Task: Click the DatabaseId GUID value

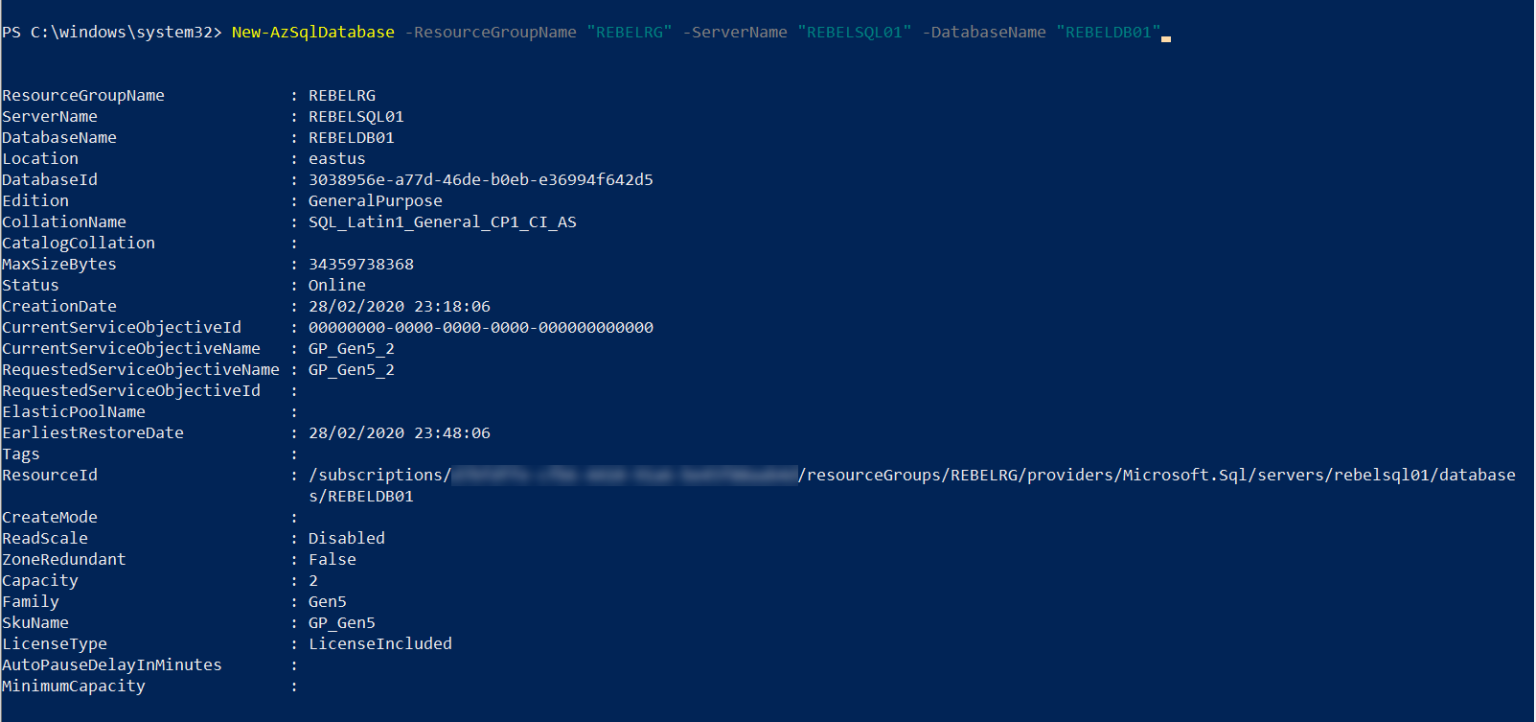Action: pos(480,180)
